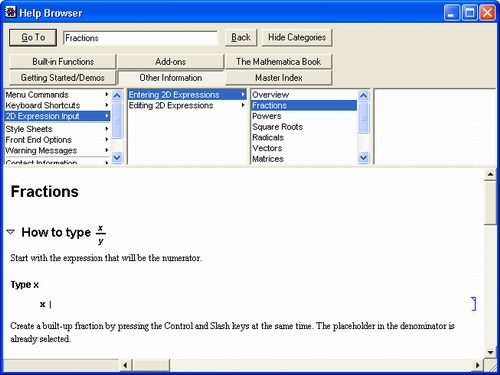Select Fractions in third column
Screen dimensions: 500x375
(304, 105)
